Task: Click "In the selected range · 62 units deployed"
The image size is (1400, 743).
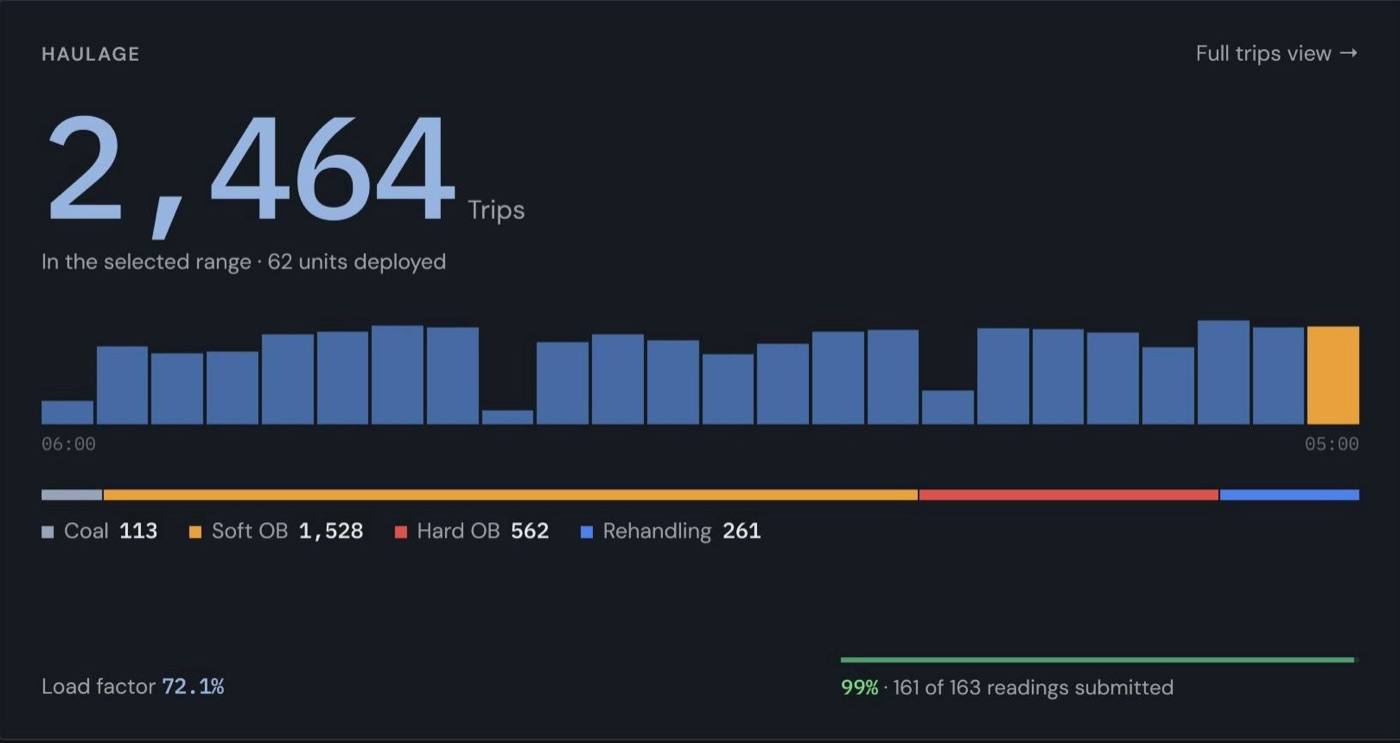Action: pyautogui.click(x=243, y=262)
